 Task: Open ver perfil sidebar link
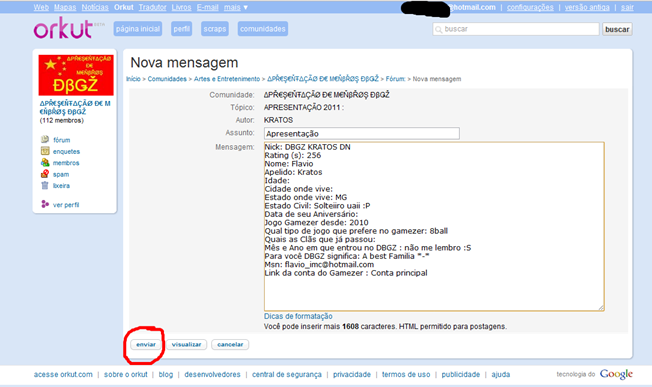tap(66, 205)
